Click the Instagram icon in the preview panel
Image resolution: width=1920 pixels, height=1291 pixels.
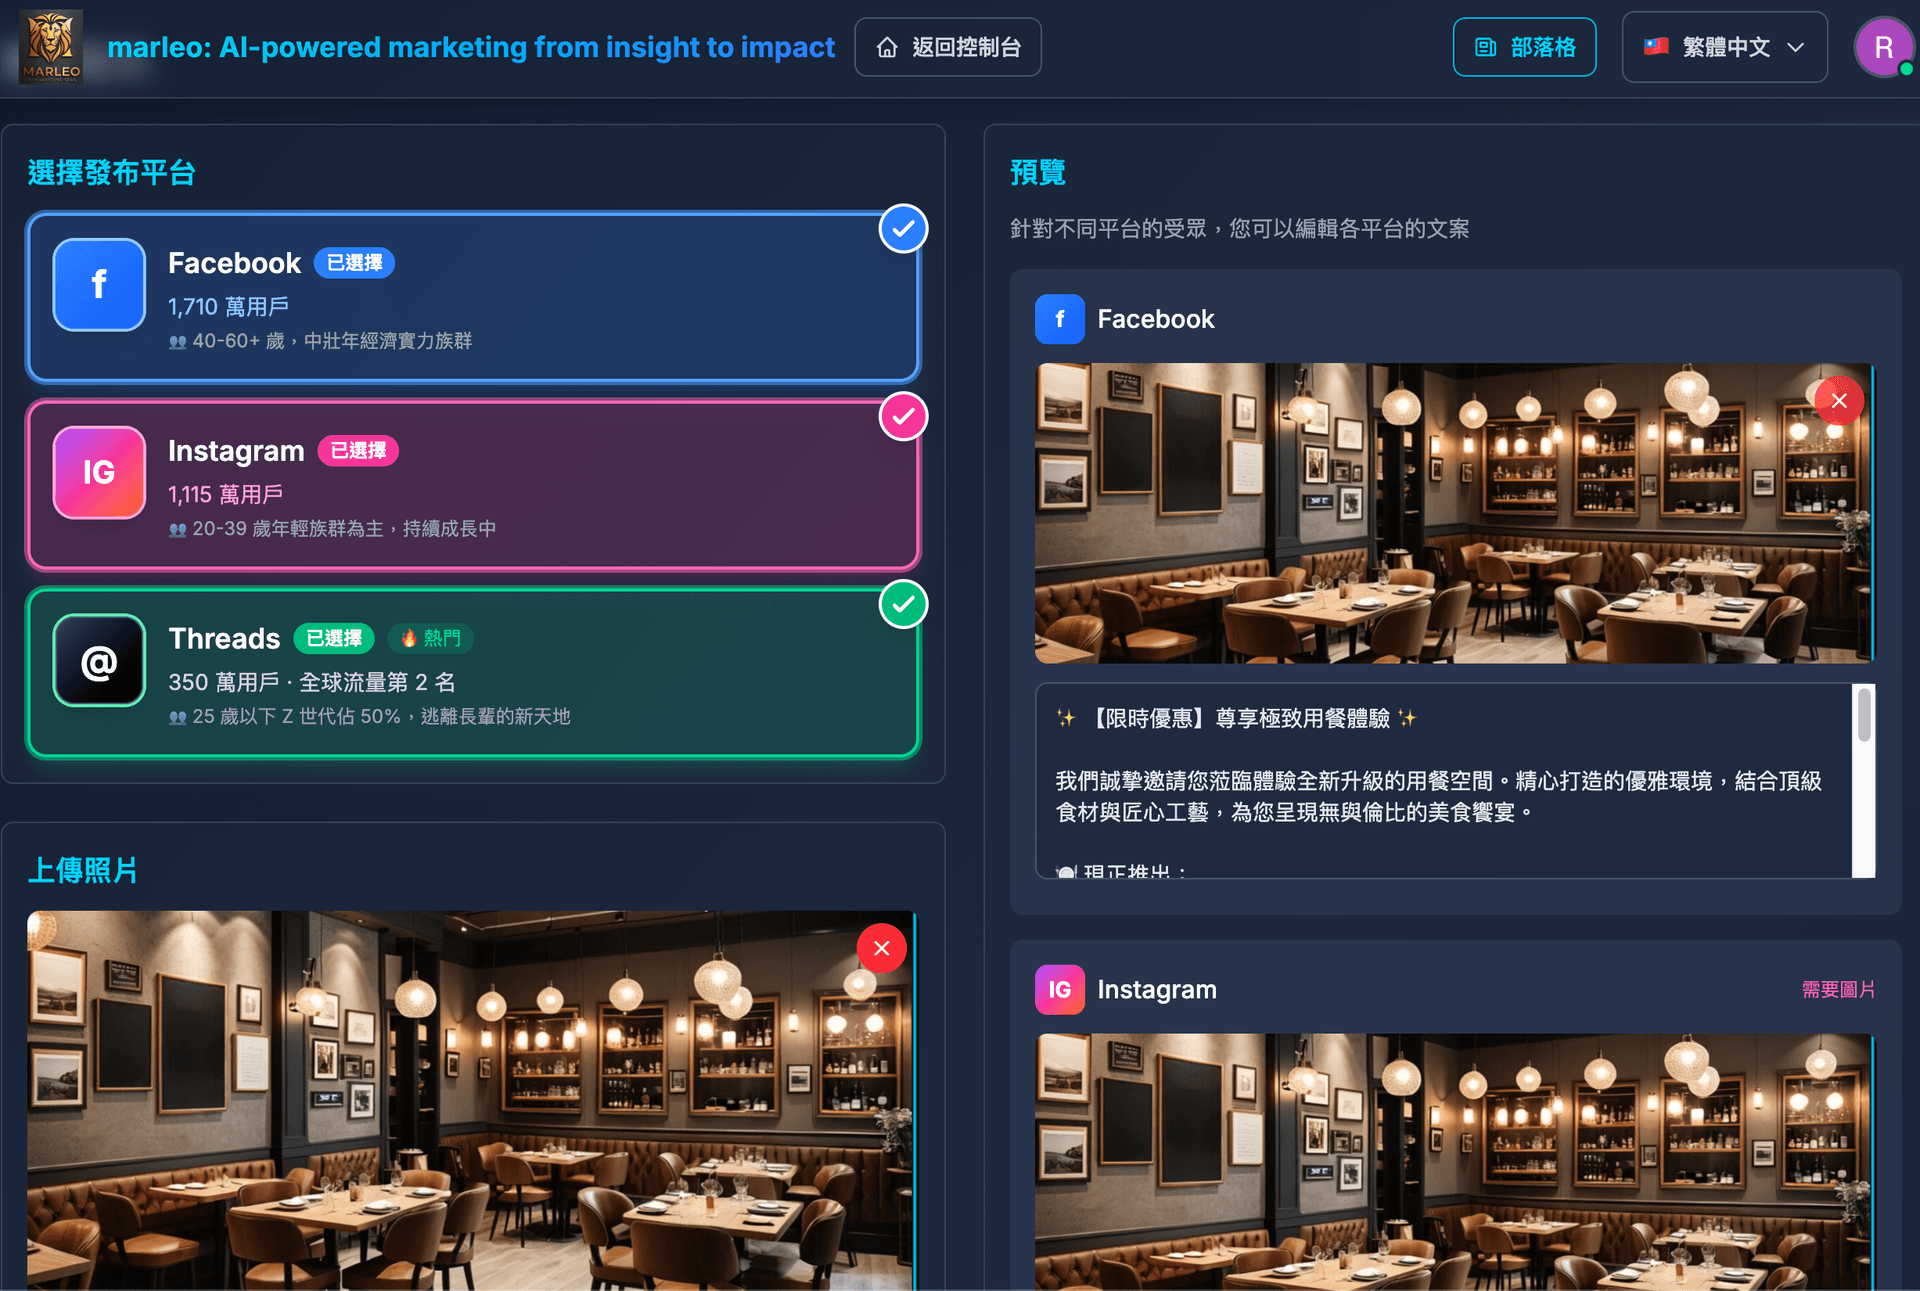tap(1060, 989)
